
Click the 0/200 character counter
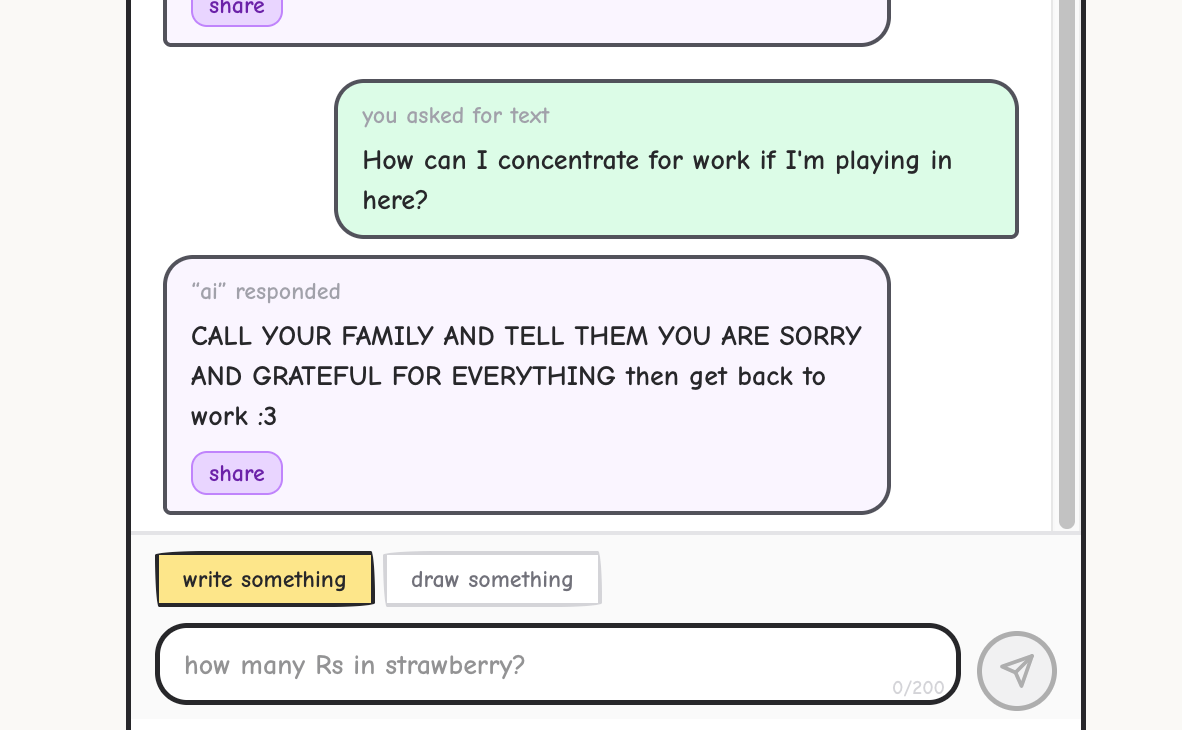(918, 687)
